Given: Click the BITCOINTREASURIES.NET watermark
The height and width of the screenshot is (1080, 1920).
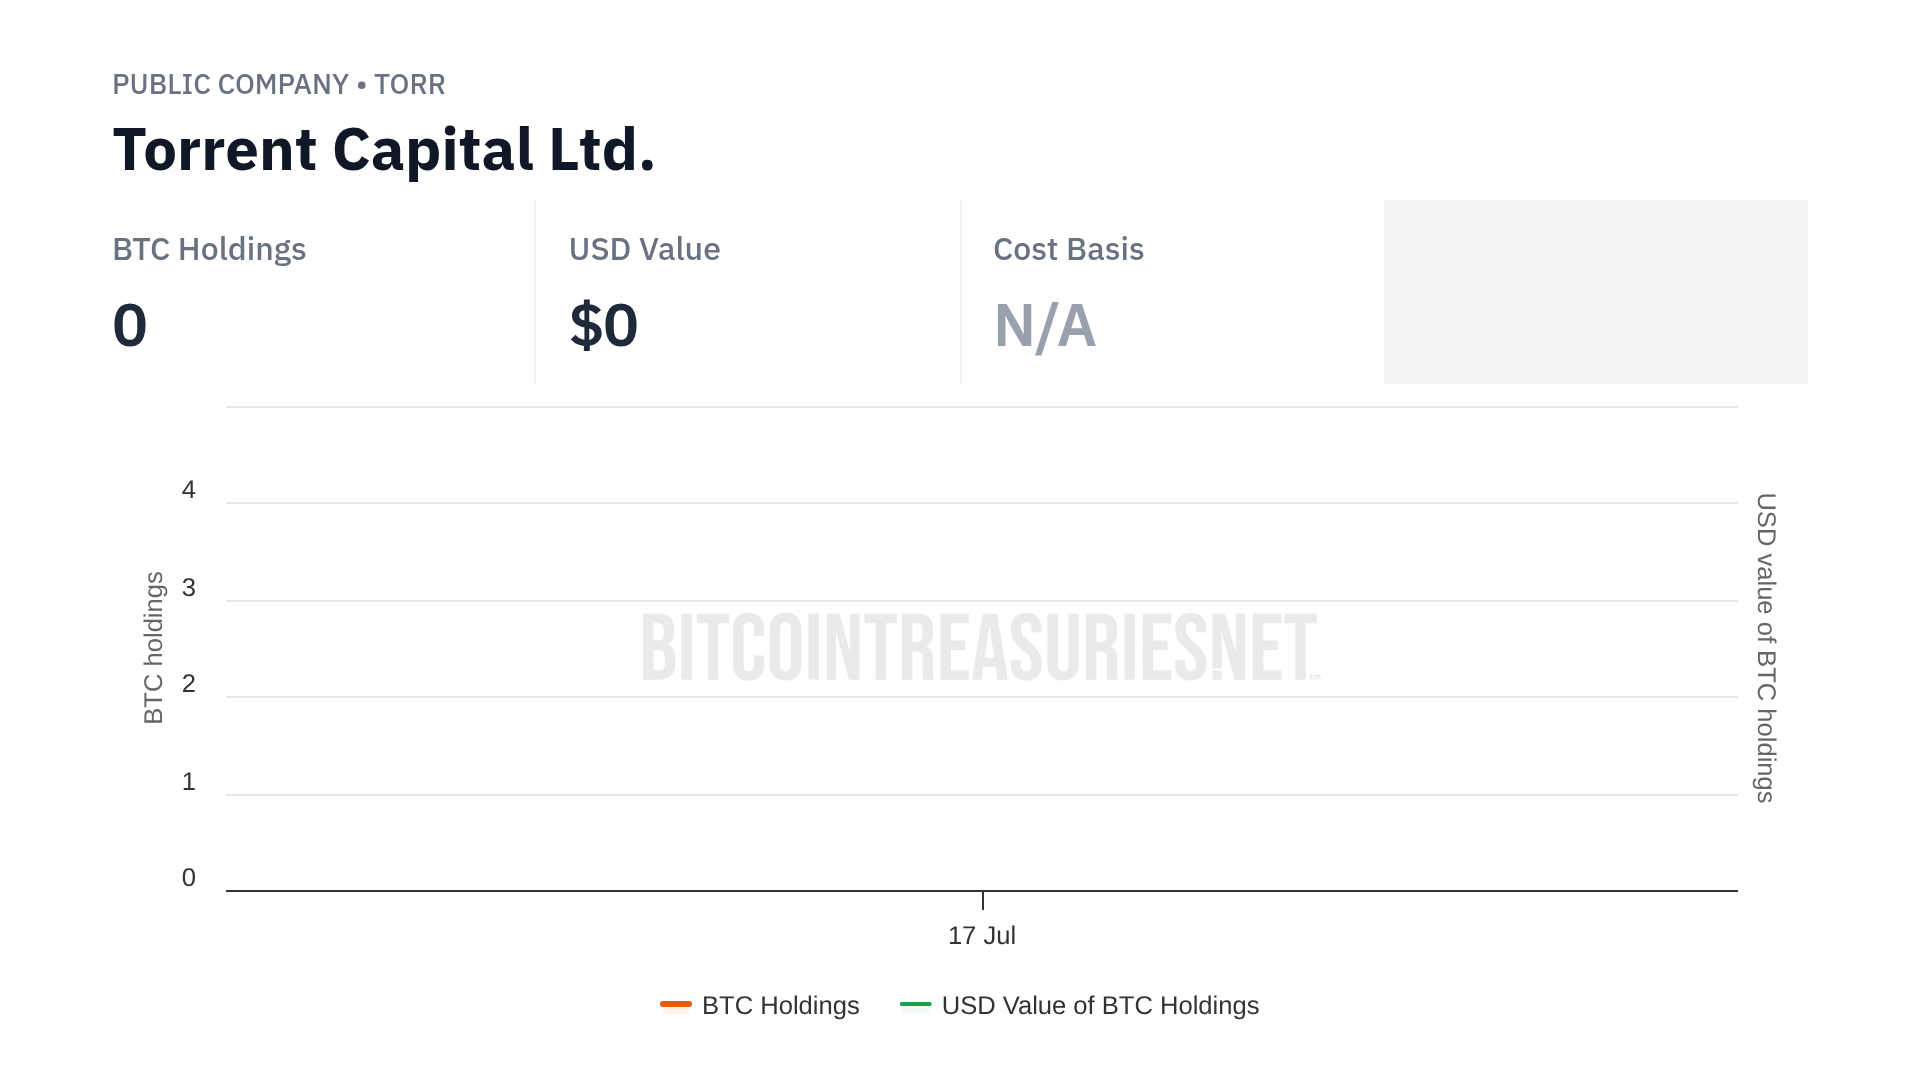Looking at the screenshot, I should click(x=980, y=648).
